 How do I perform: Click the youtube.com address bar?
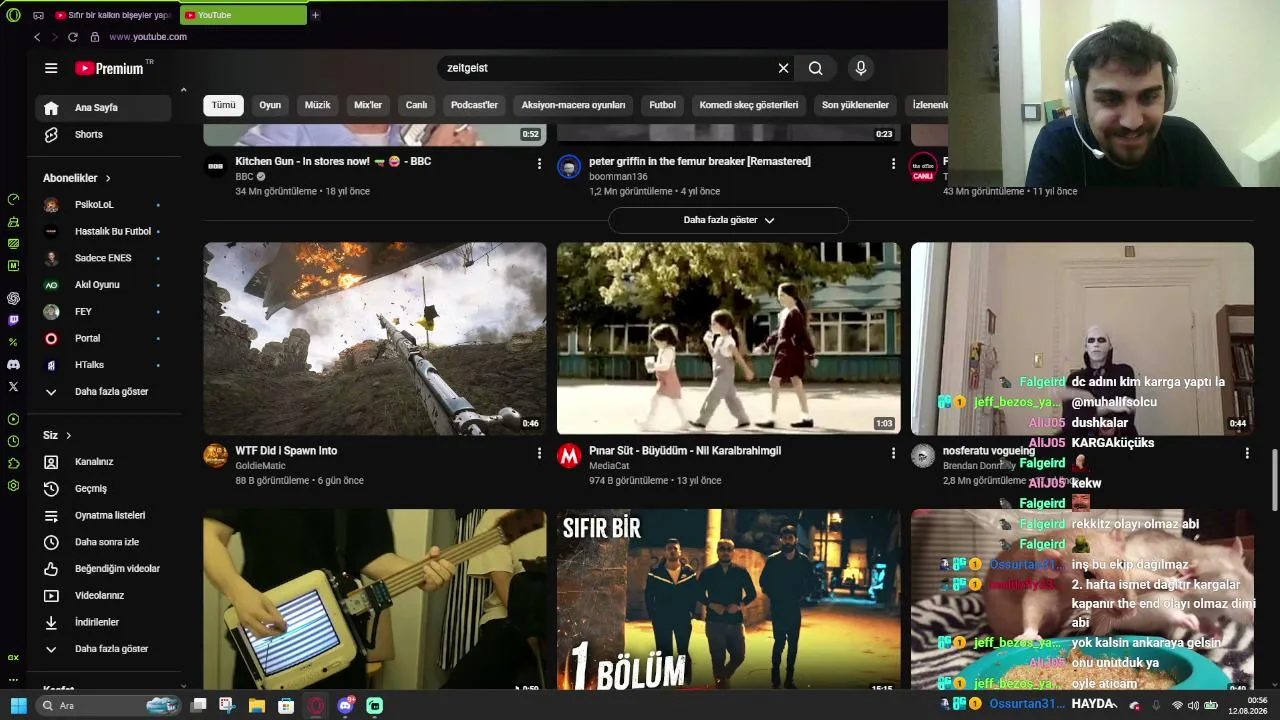[x=148, y=37]
